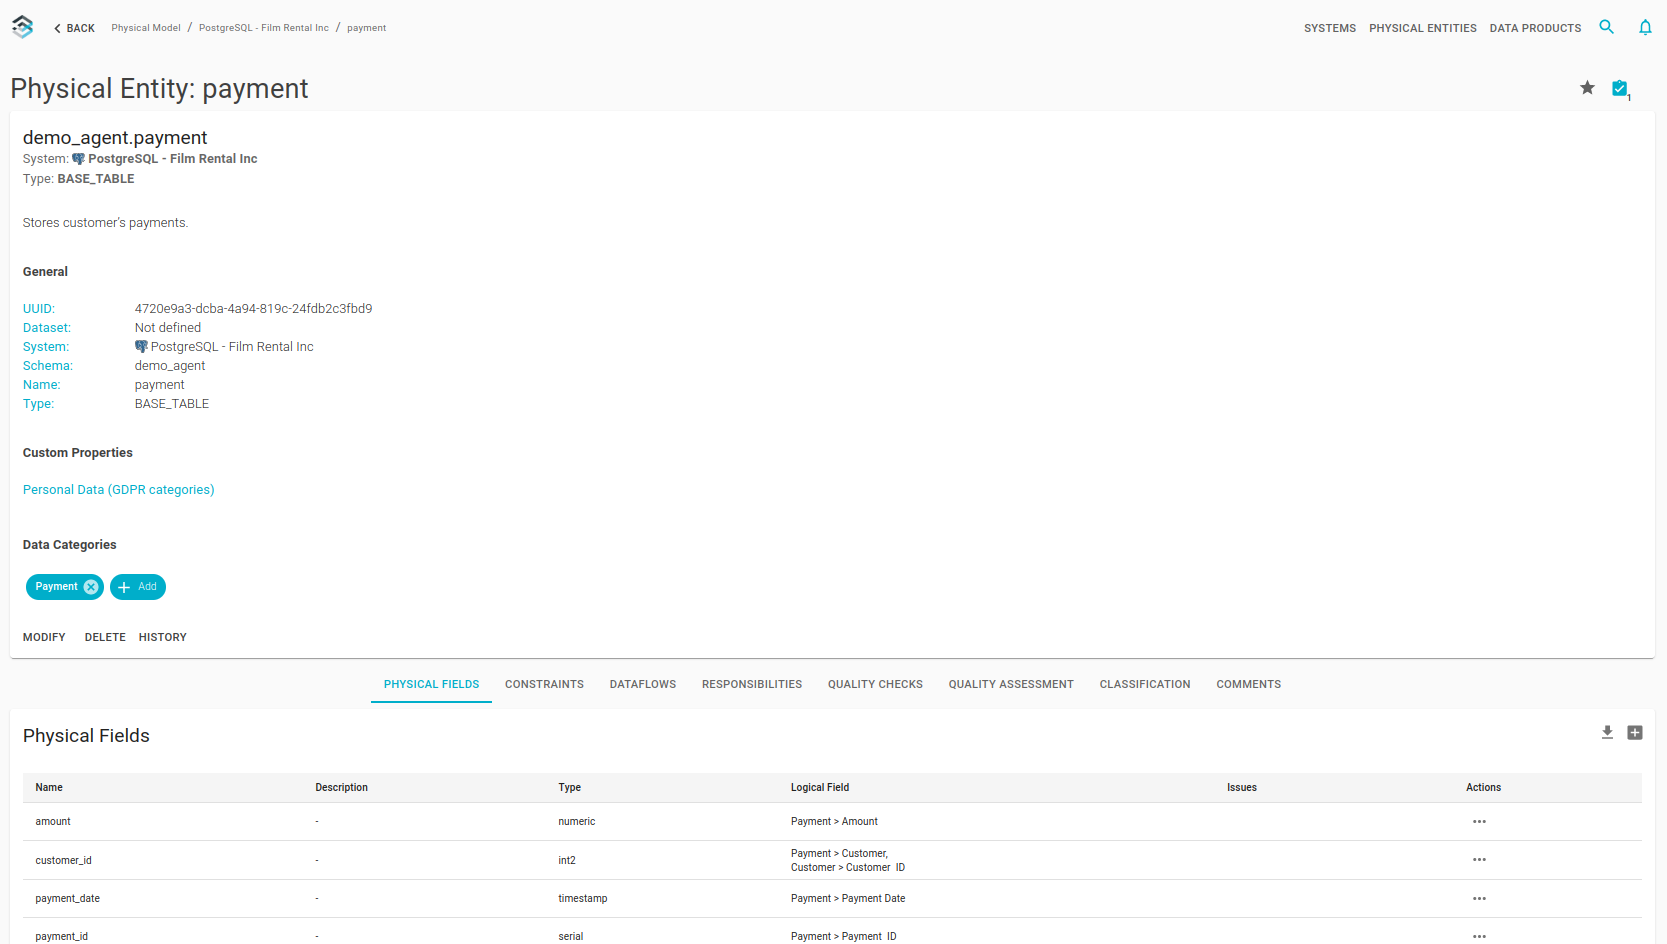
Task: Click the payment breadcrumb item
Action: tap(366, 28)
